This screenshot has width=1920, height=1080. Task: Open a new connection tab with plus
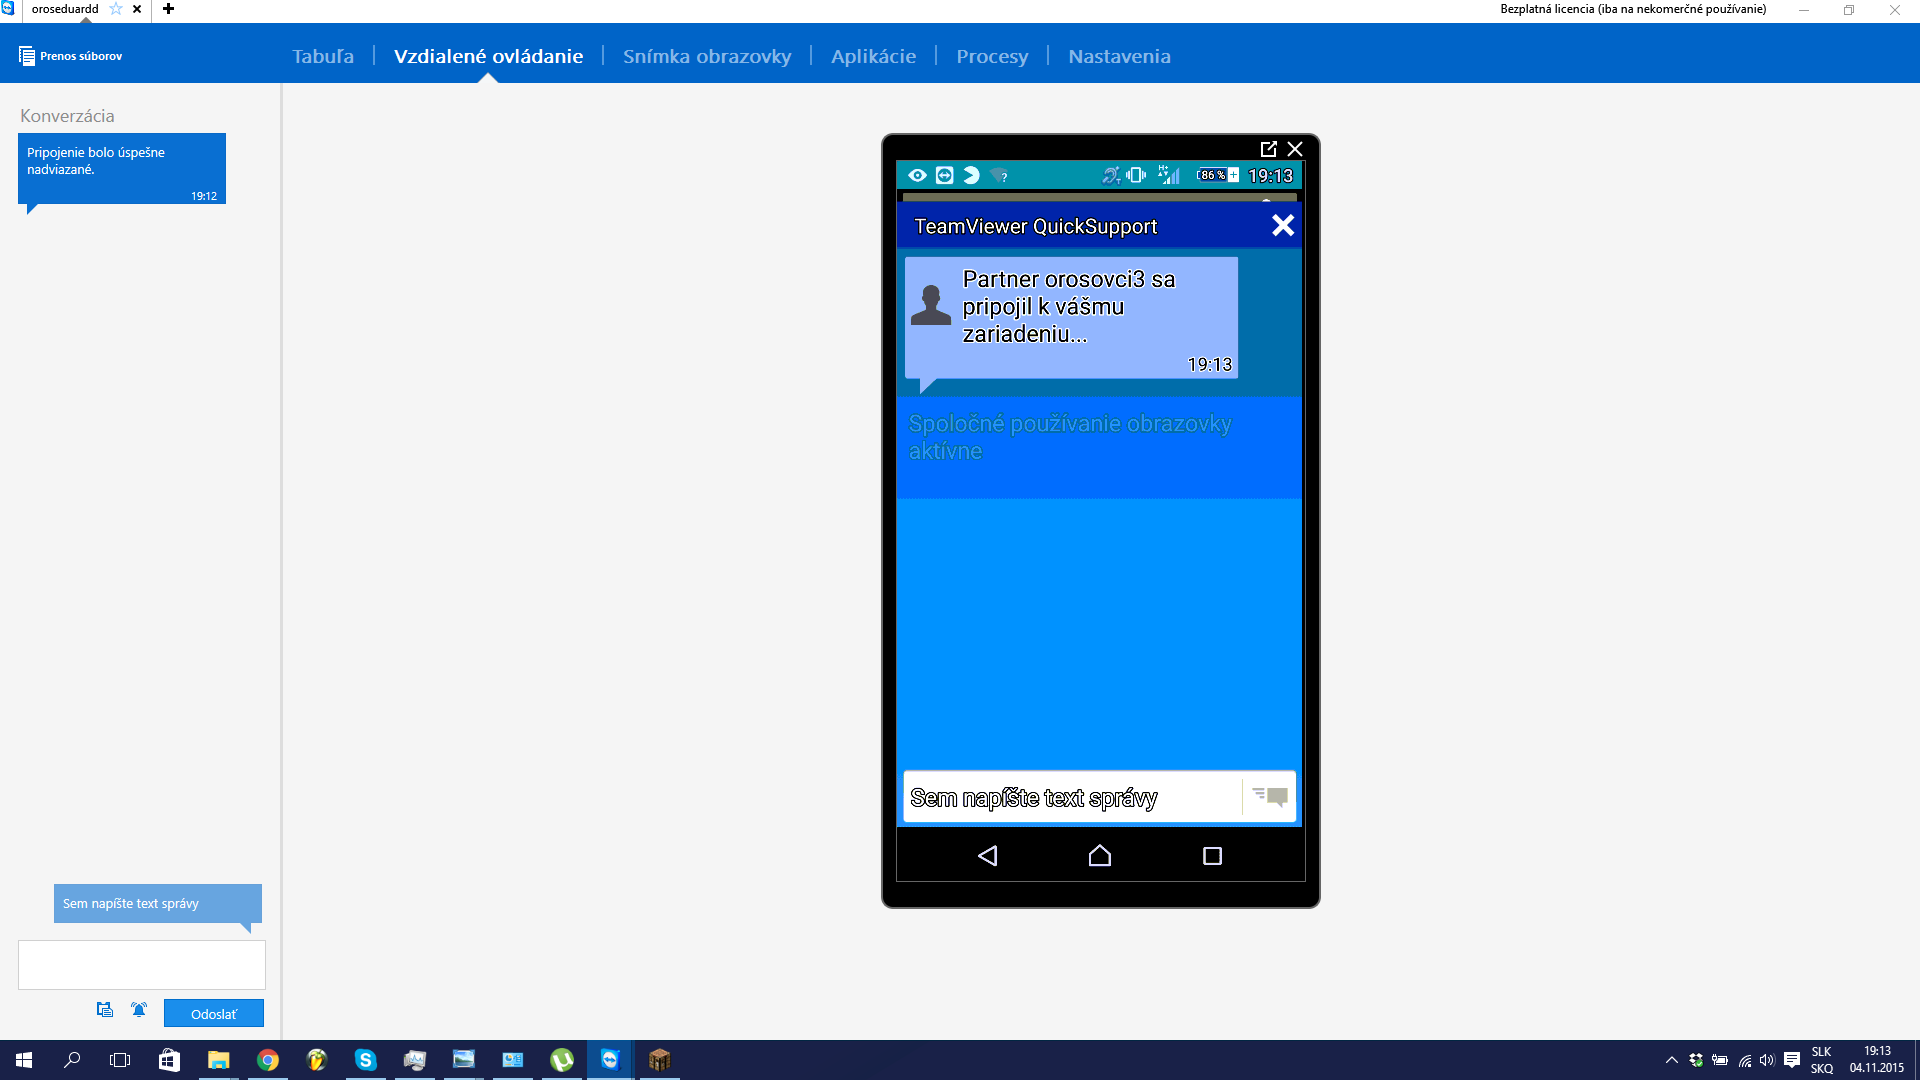point(168,9)
